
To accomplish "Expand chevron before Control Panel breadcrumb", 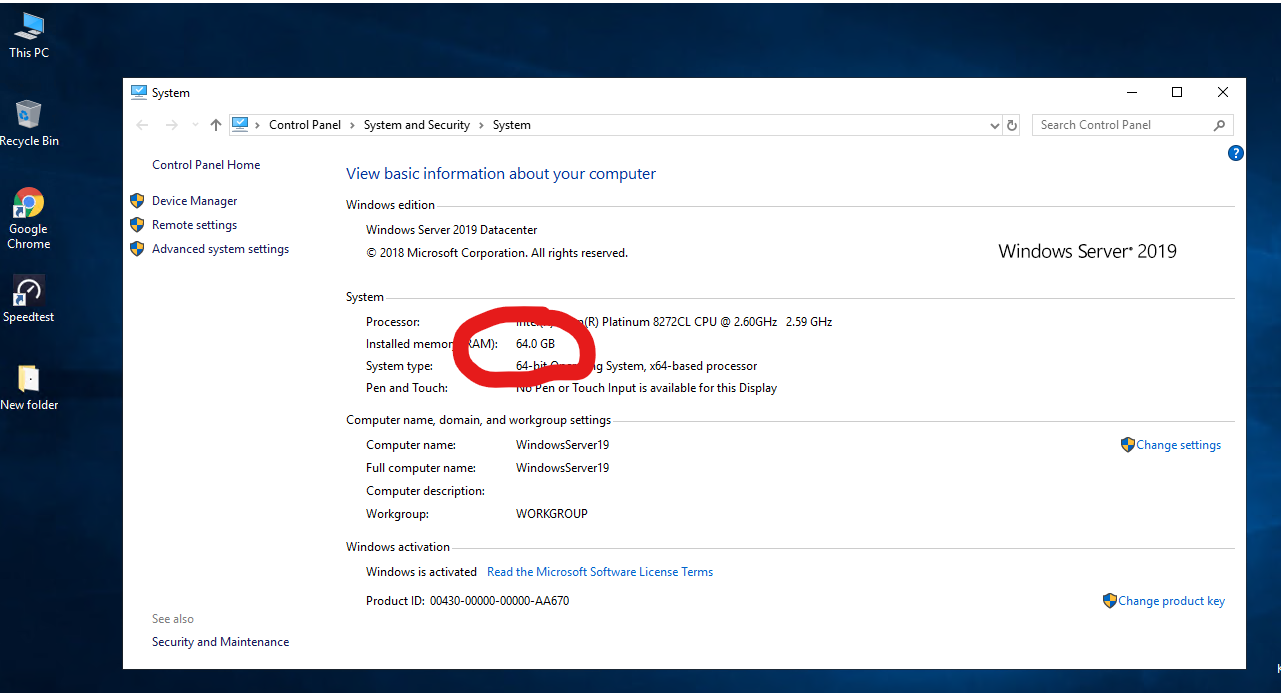I will point(258,125).
